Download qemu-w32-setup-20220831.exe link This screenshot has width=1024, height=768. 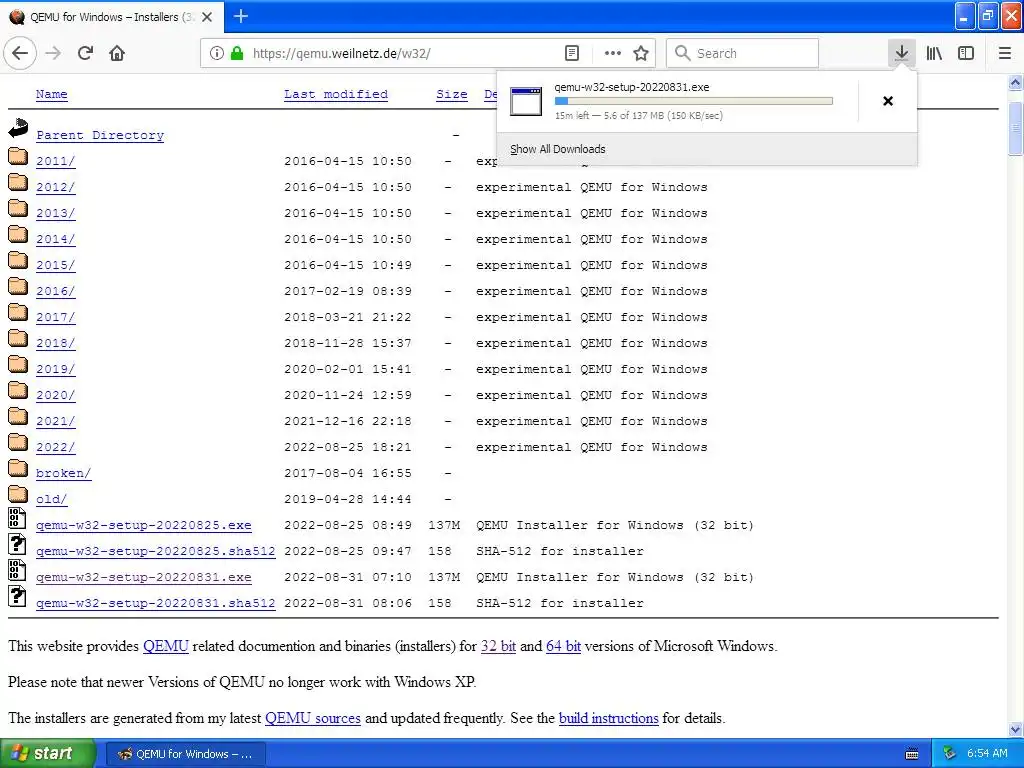(144, 577)
